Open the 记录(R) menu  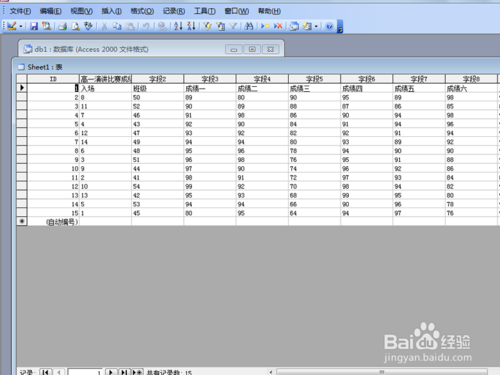[x=174, y=11]
